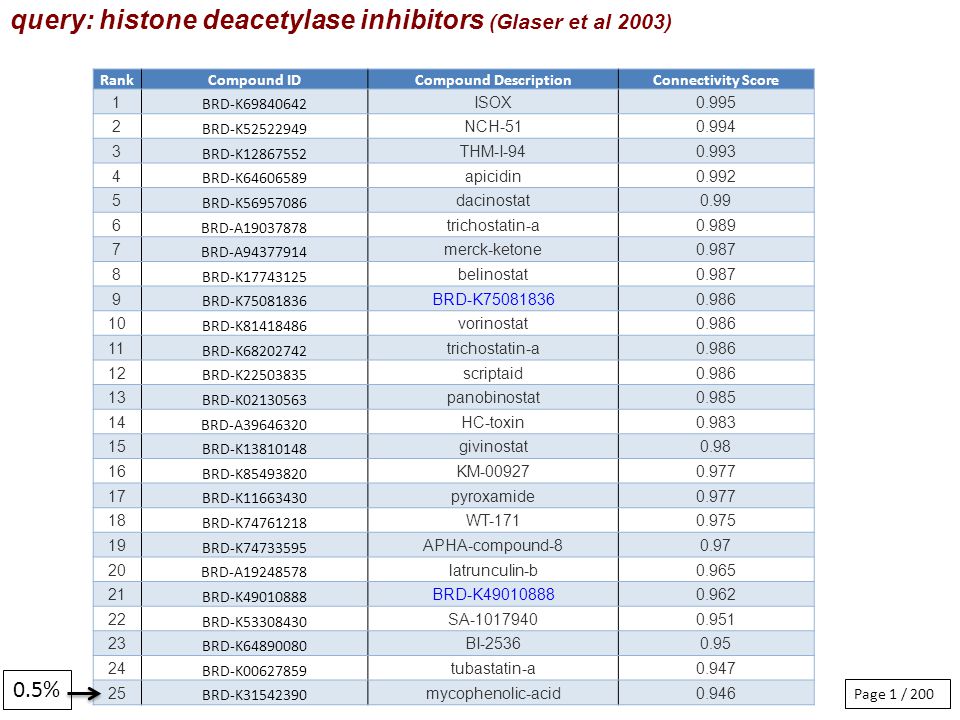The image size is (960, 720).
Task: Select compound ID BRD-K22503835
Action: coord(254,375)
